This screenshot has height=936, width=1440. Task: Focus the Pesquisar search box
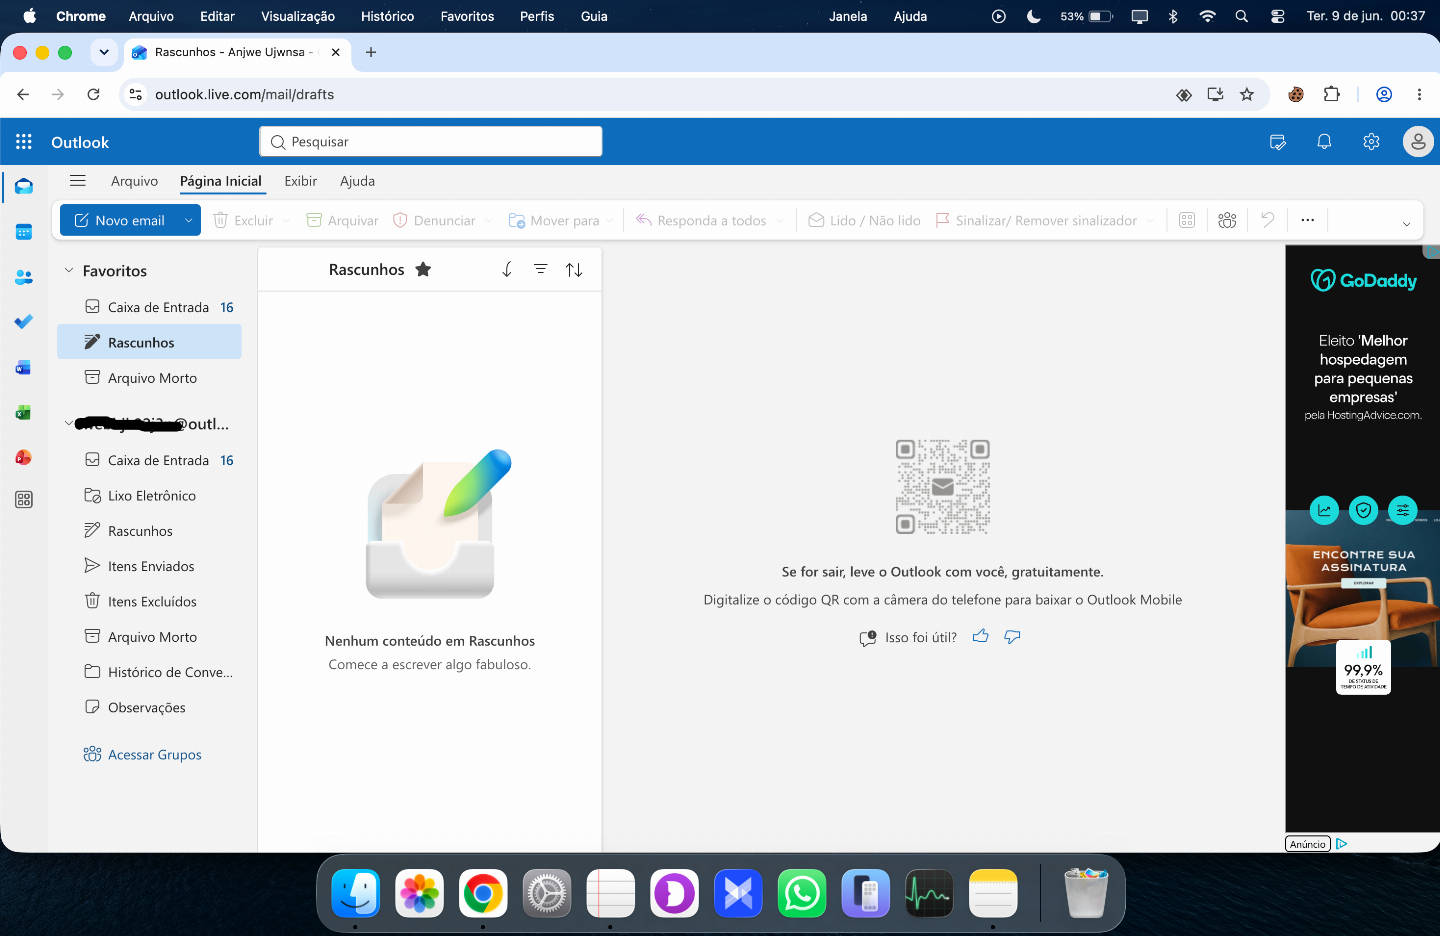coord(431,142)
